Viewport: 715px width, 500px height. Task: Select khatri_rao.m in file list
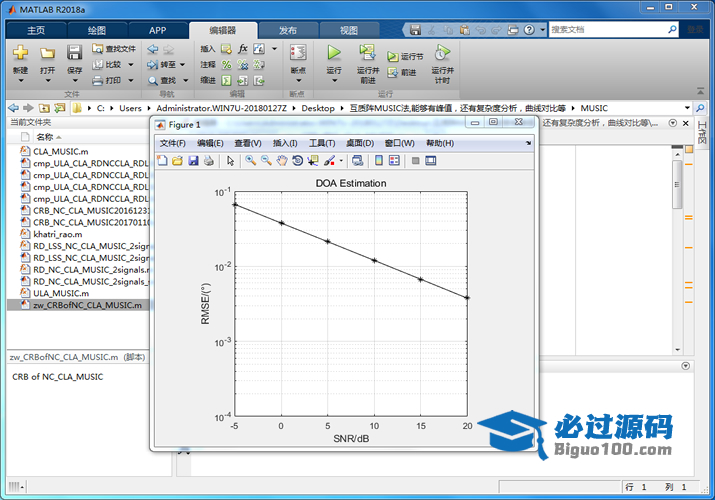click(x=57, y=234)
